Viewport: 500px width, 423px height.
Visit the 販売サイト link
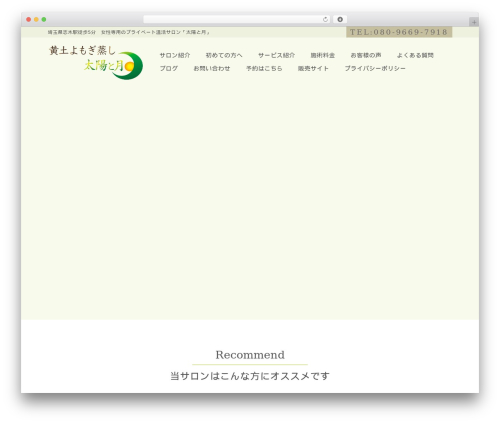[313, 68]
